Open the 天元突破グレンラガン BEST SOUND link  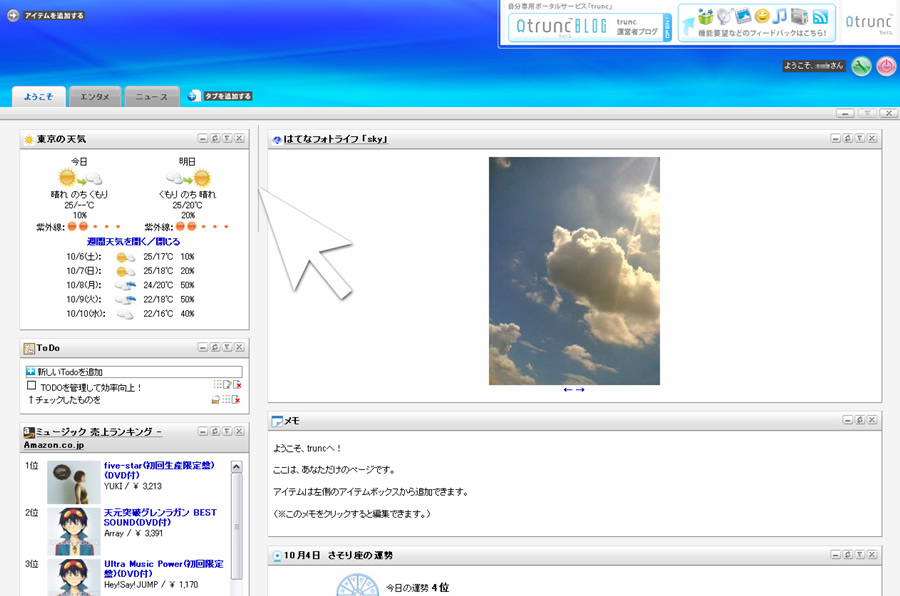[160, 517]
